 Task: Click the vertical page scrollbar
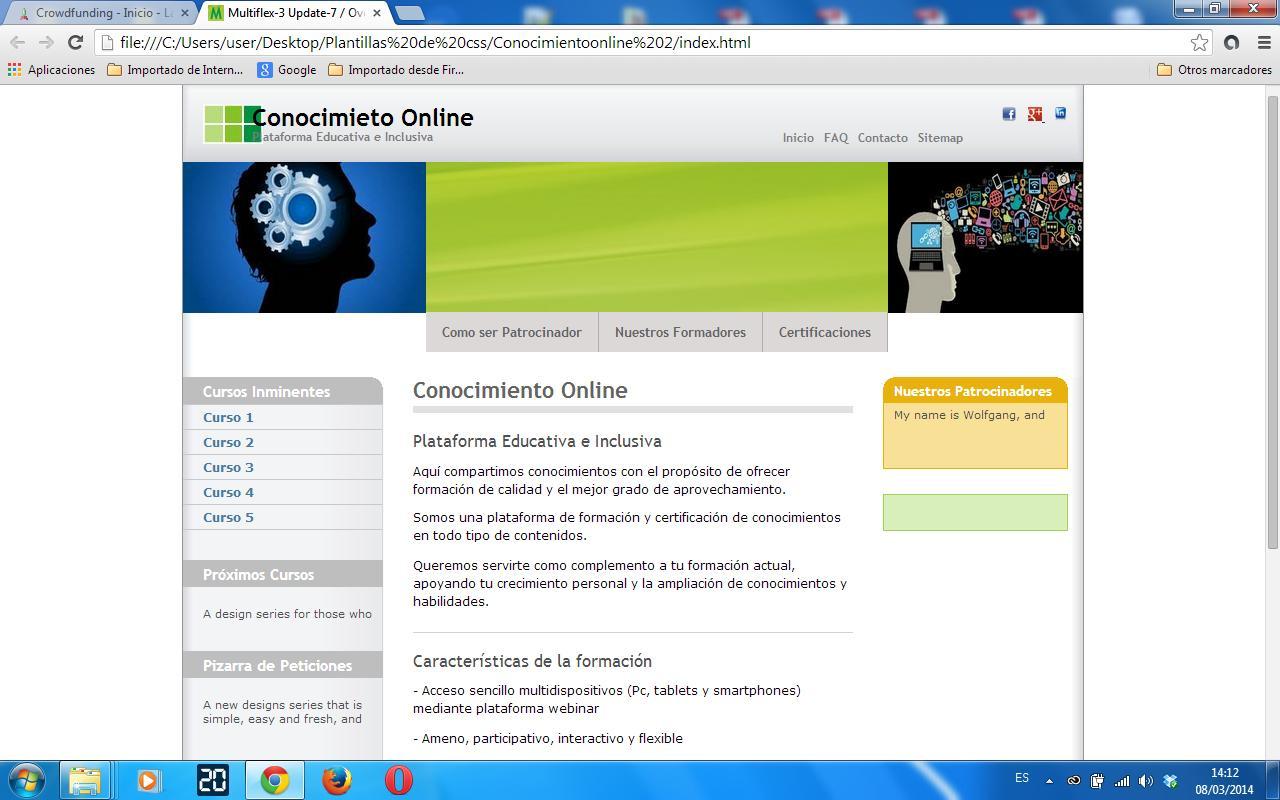coord(1273,320)
